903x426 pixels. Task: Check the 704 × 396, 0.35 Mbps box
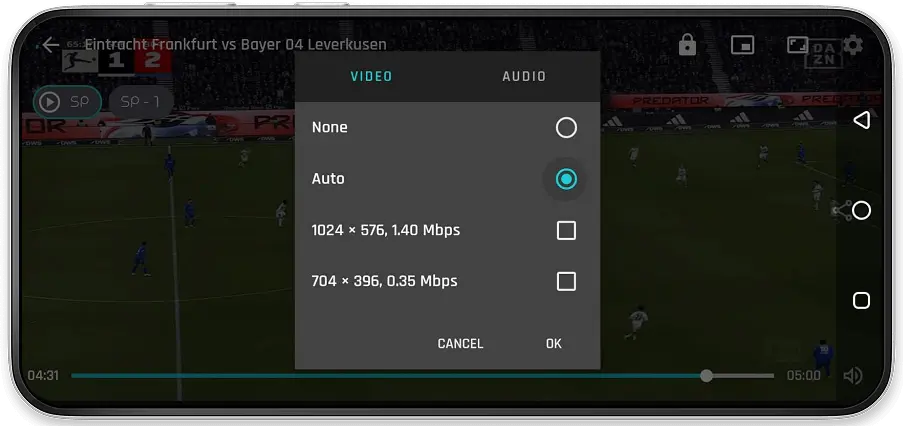[566, 282]
